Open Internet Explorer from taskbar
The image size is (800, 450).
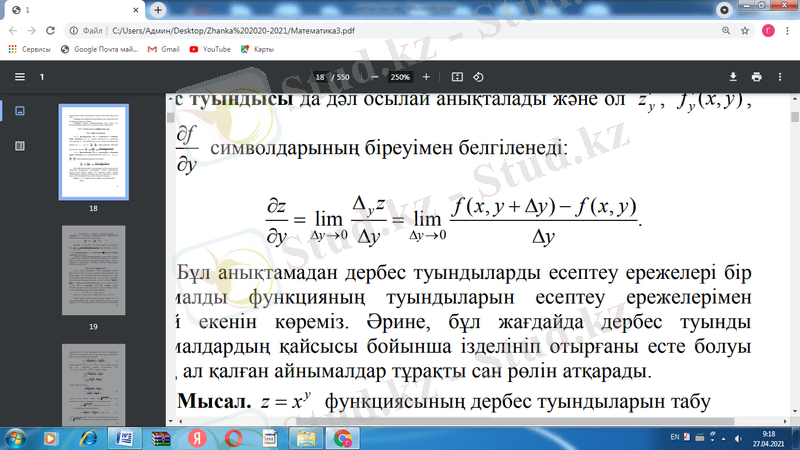tap(88, 439)
